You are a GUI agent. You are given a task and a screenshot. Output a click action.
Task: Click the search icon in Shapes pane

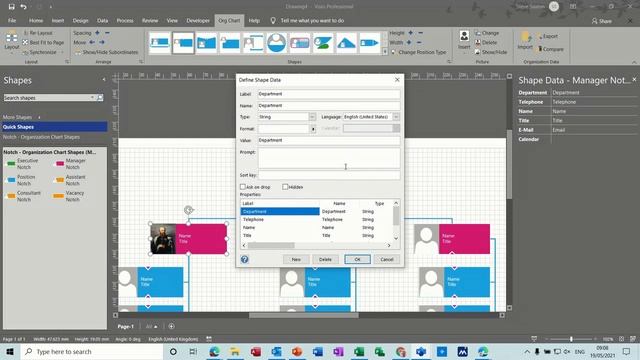(100, 98)
